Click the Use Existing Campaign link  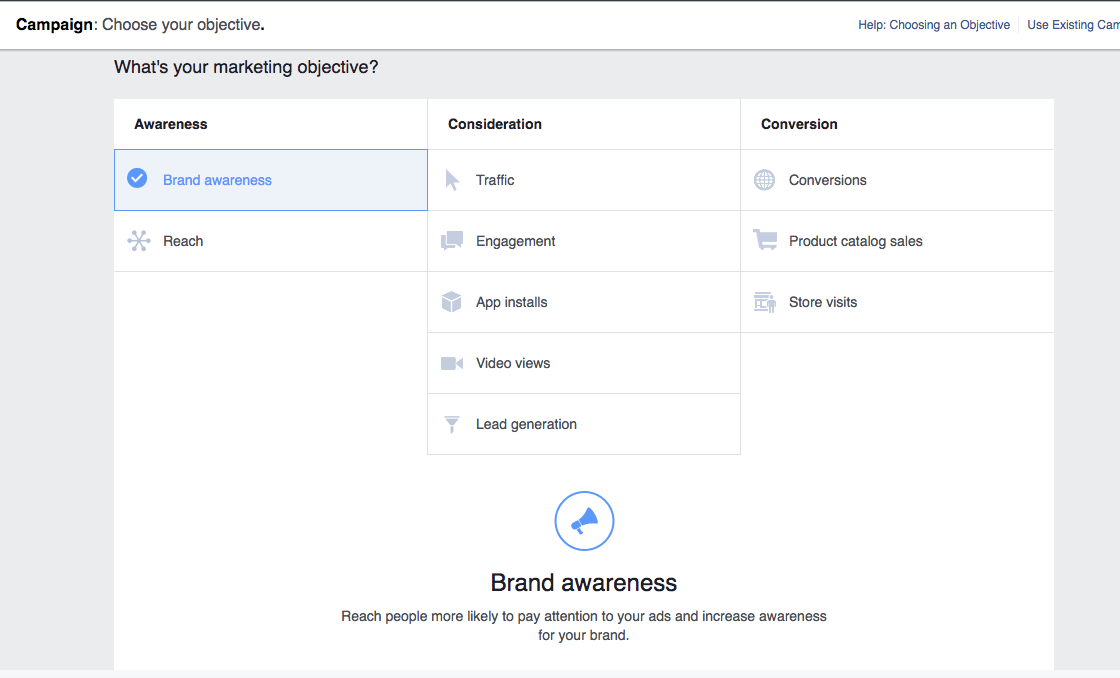1073,25
